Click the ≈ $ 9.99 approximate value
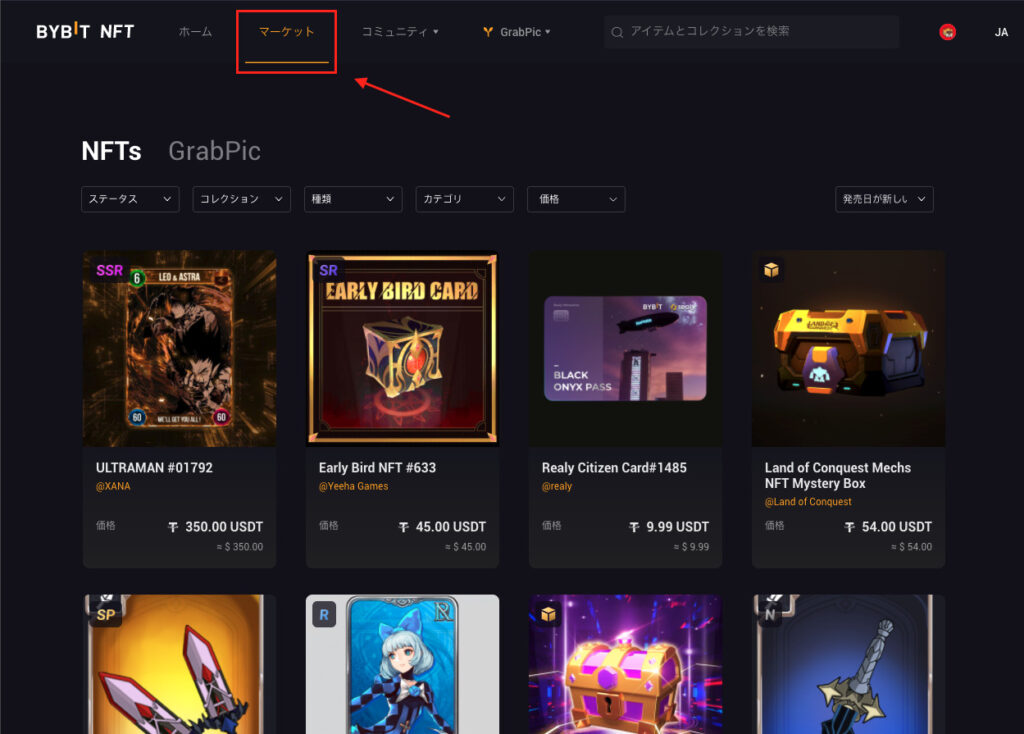This screenshot has height=734, width=1024. point(692,547)
